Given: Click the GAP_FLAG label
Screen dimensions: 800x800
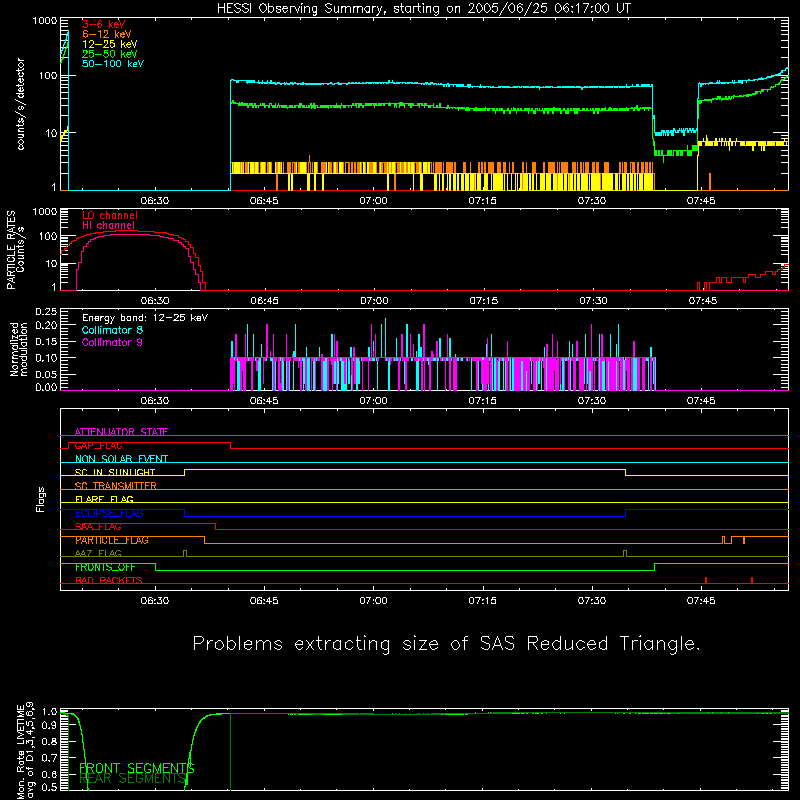Looking at the screenshot, I should point(98,445).
